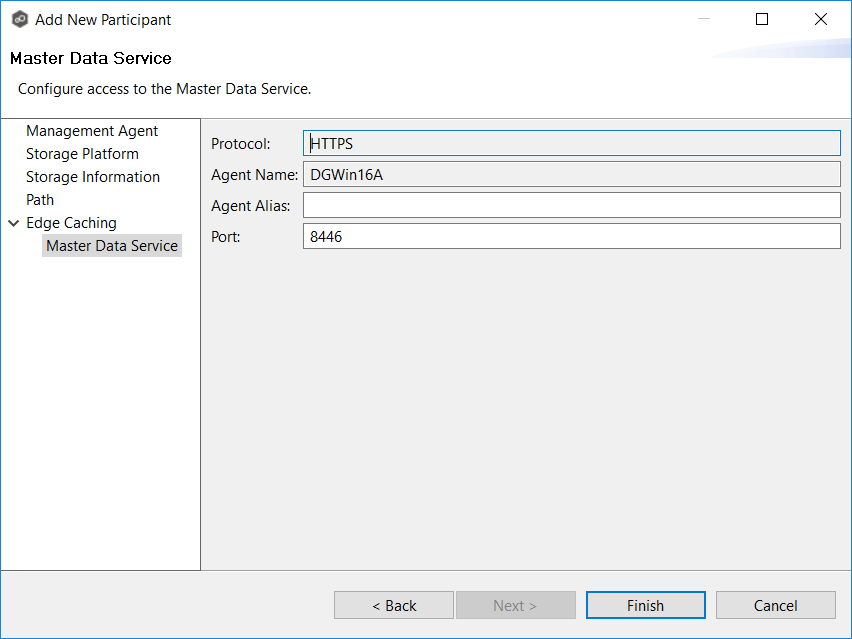The height and width of the screenshot is (639, 852).
Task: Cancel the Add New Participant wizard
Action: [775, 605]
